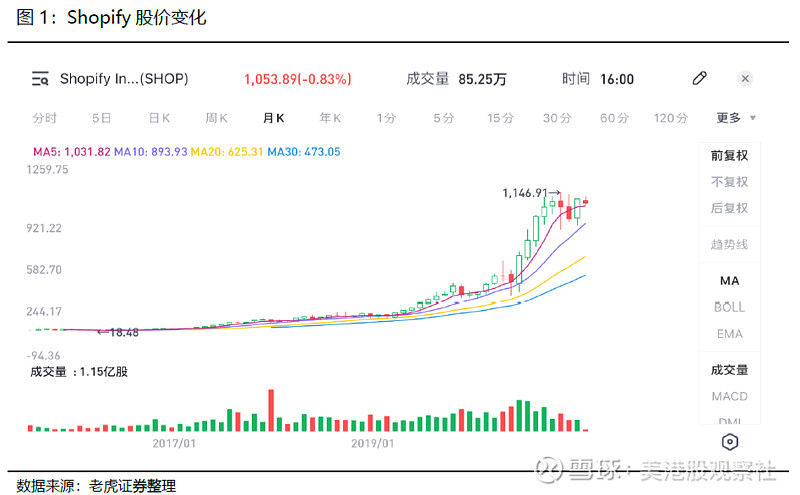Click the price 1,053.89(-0.83%)
The height and width of the screenshot is (495, 800).
click(x=297, y=79)
